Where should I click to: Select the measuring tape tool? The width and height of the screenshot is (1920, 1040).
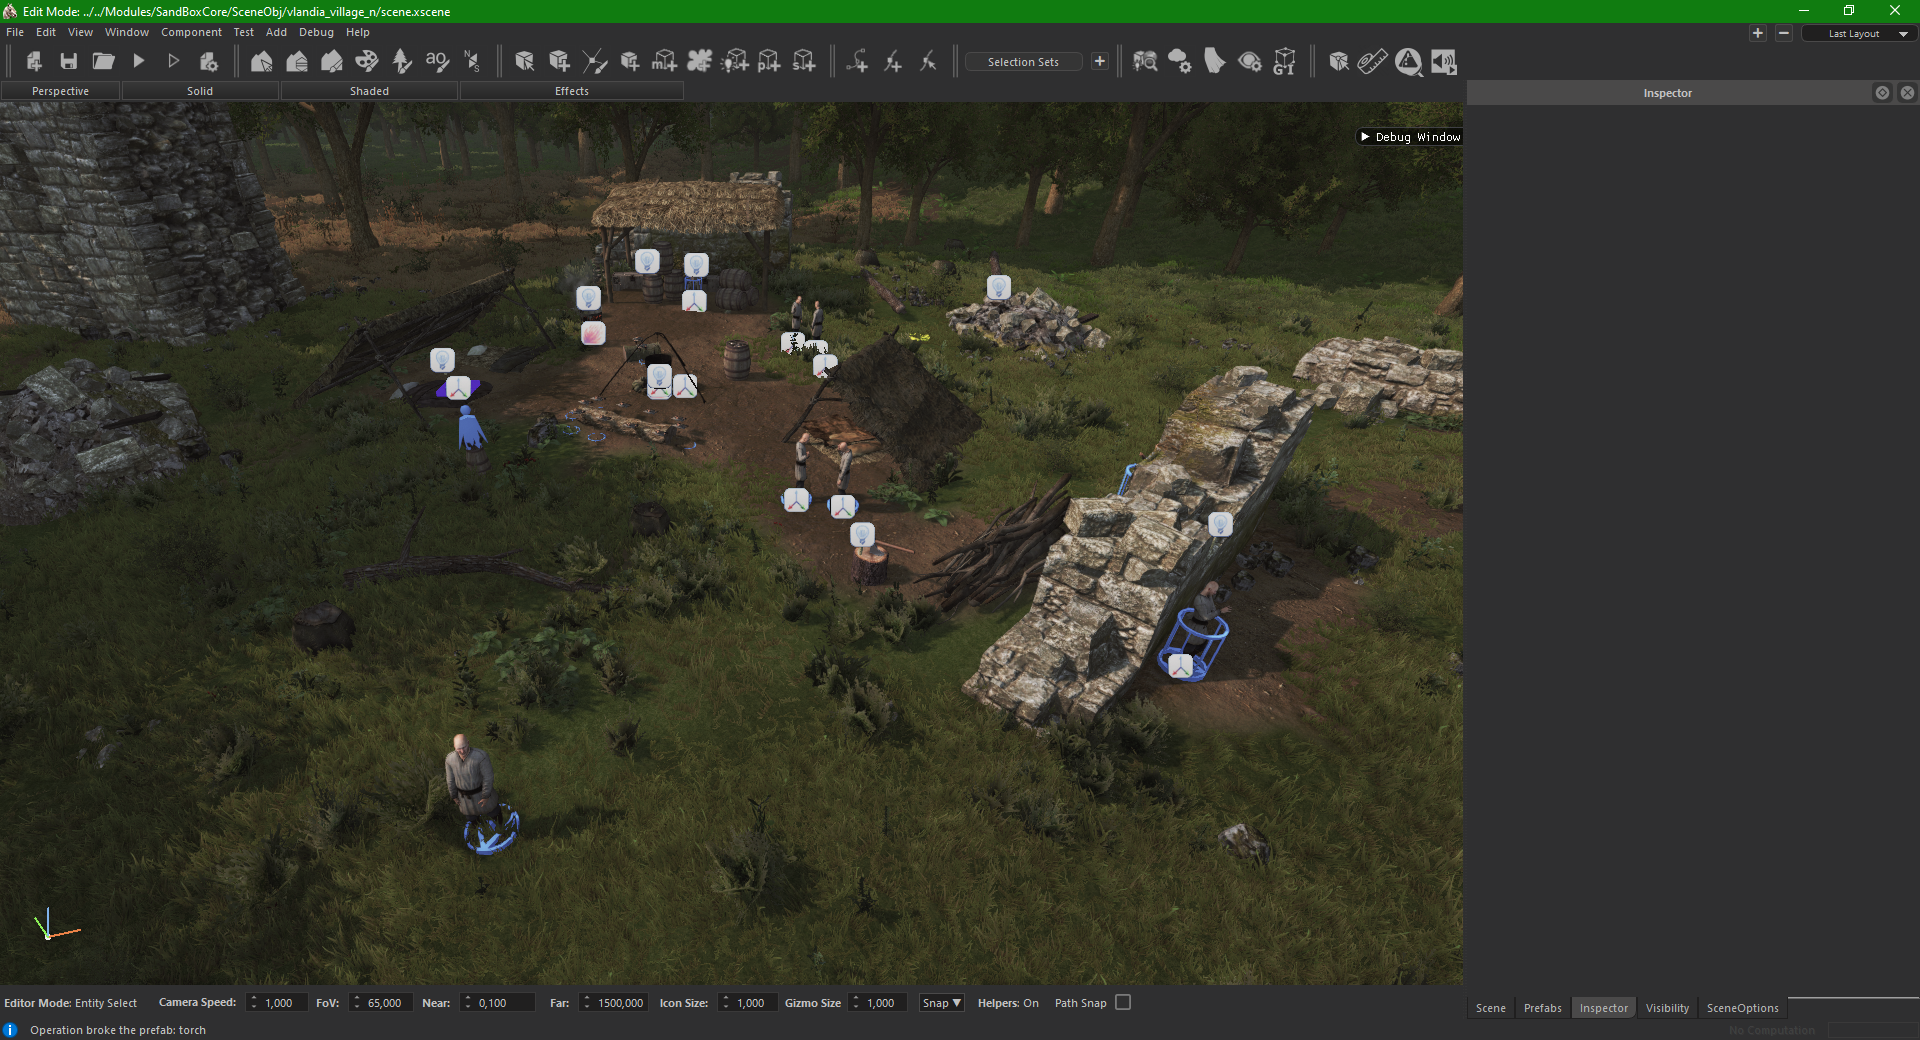(1372, 62)
